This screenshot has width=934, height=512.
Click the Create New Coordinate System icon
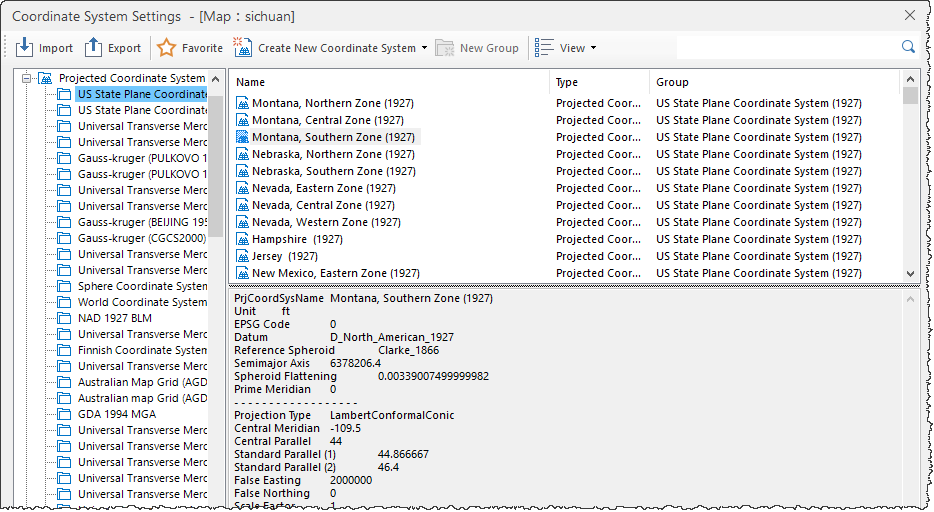(x=242, y=48)
